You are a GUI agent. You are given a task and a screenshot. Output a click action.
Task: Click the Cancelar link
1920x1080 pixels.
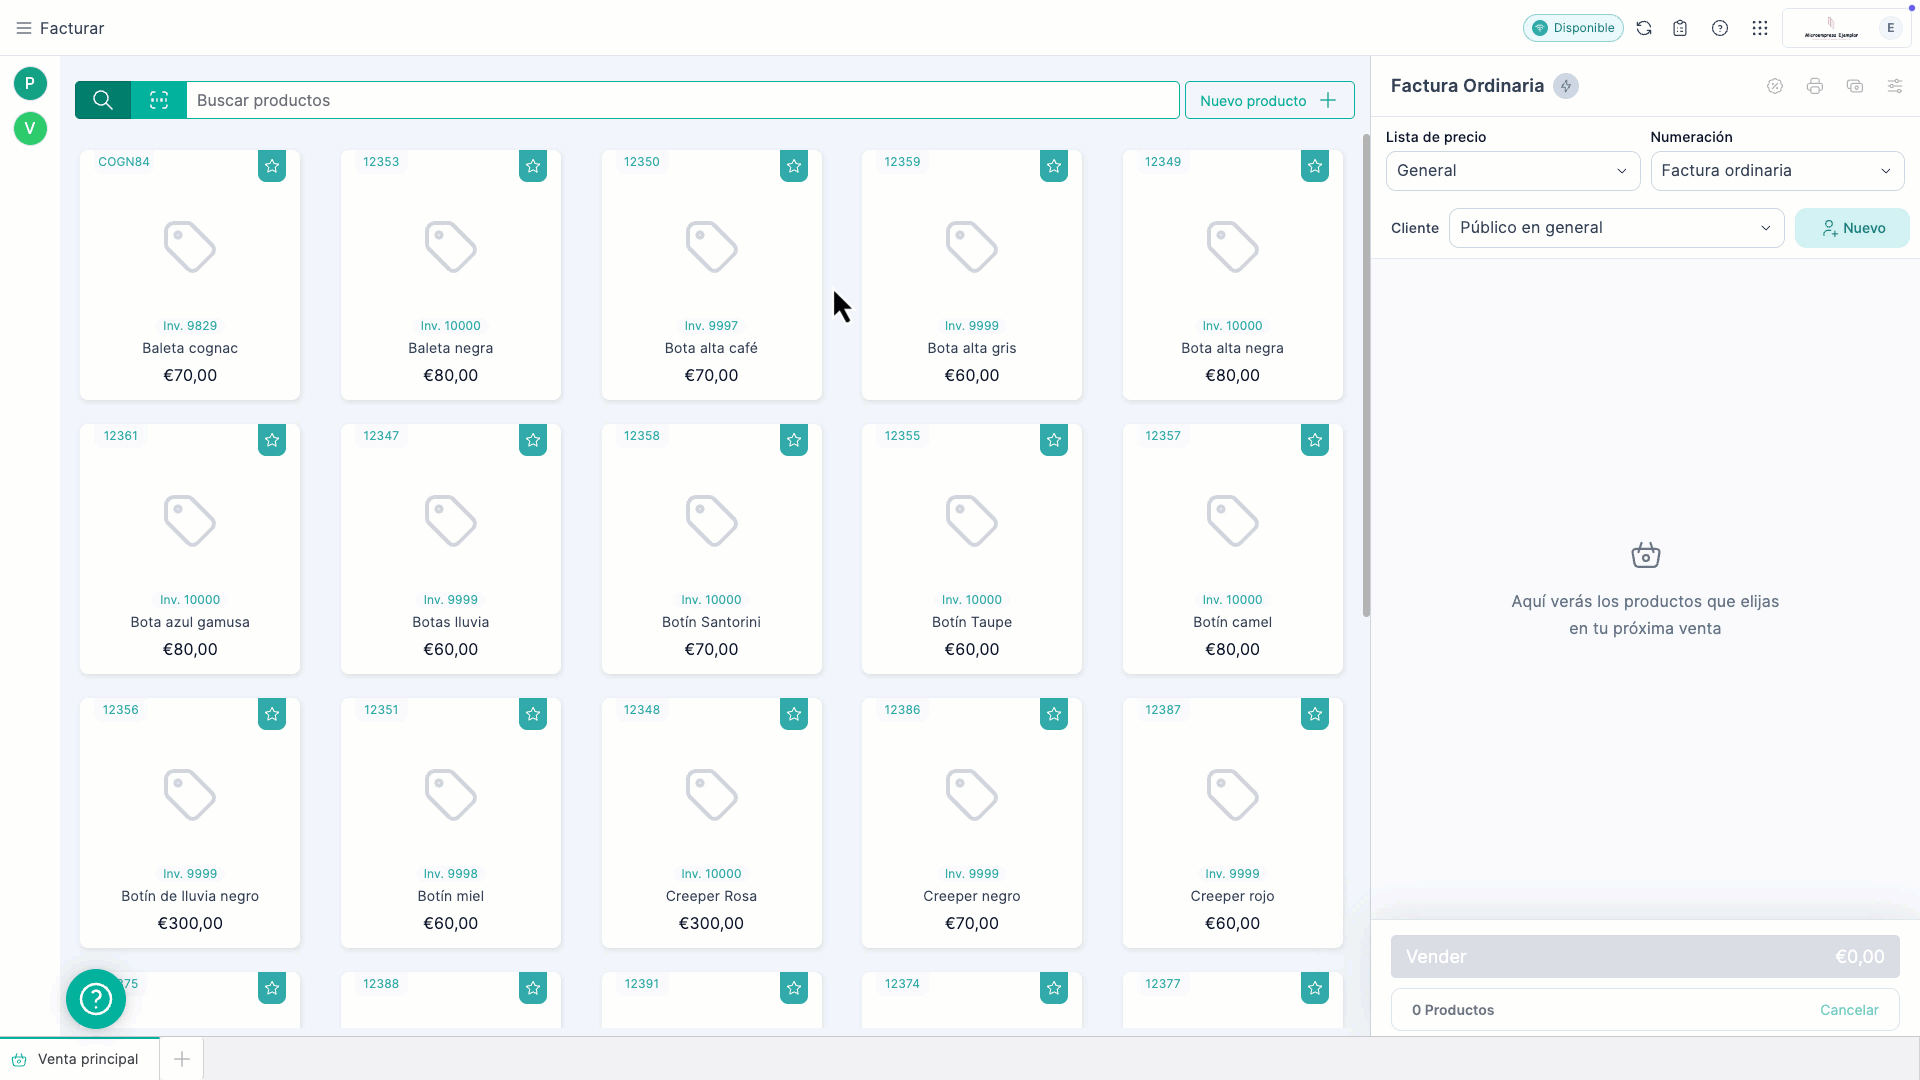1849,1010
